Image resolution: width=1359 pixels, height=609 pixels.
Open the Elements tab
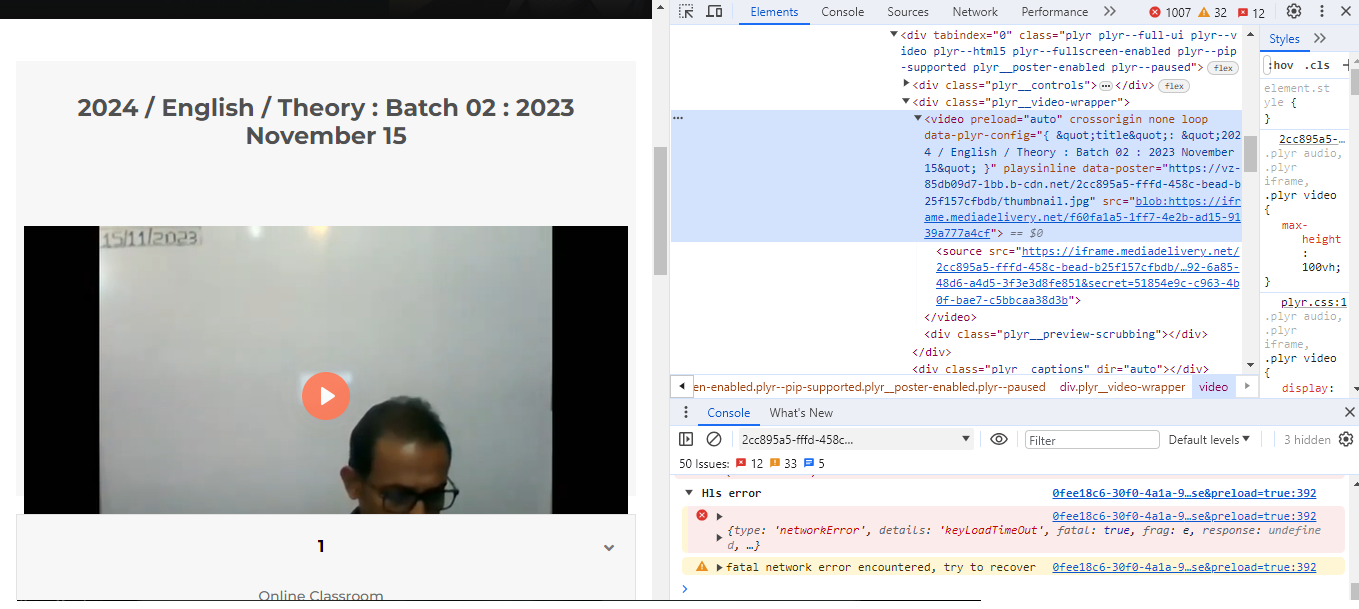point(775,12)
